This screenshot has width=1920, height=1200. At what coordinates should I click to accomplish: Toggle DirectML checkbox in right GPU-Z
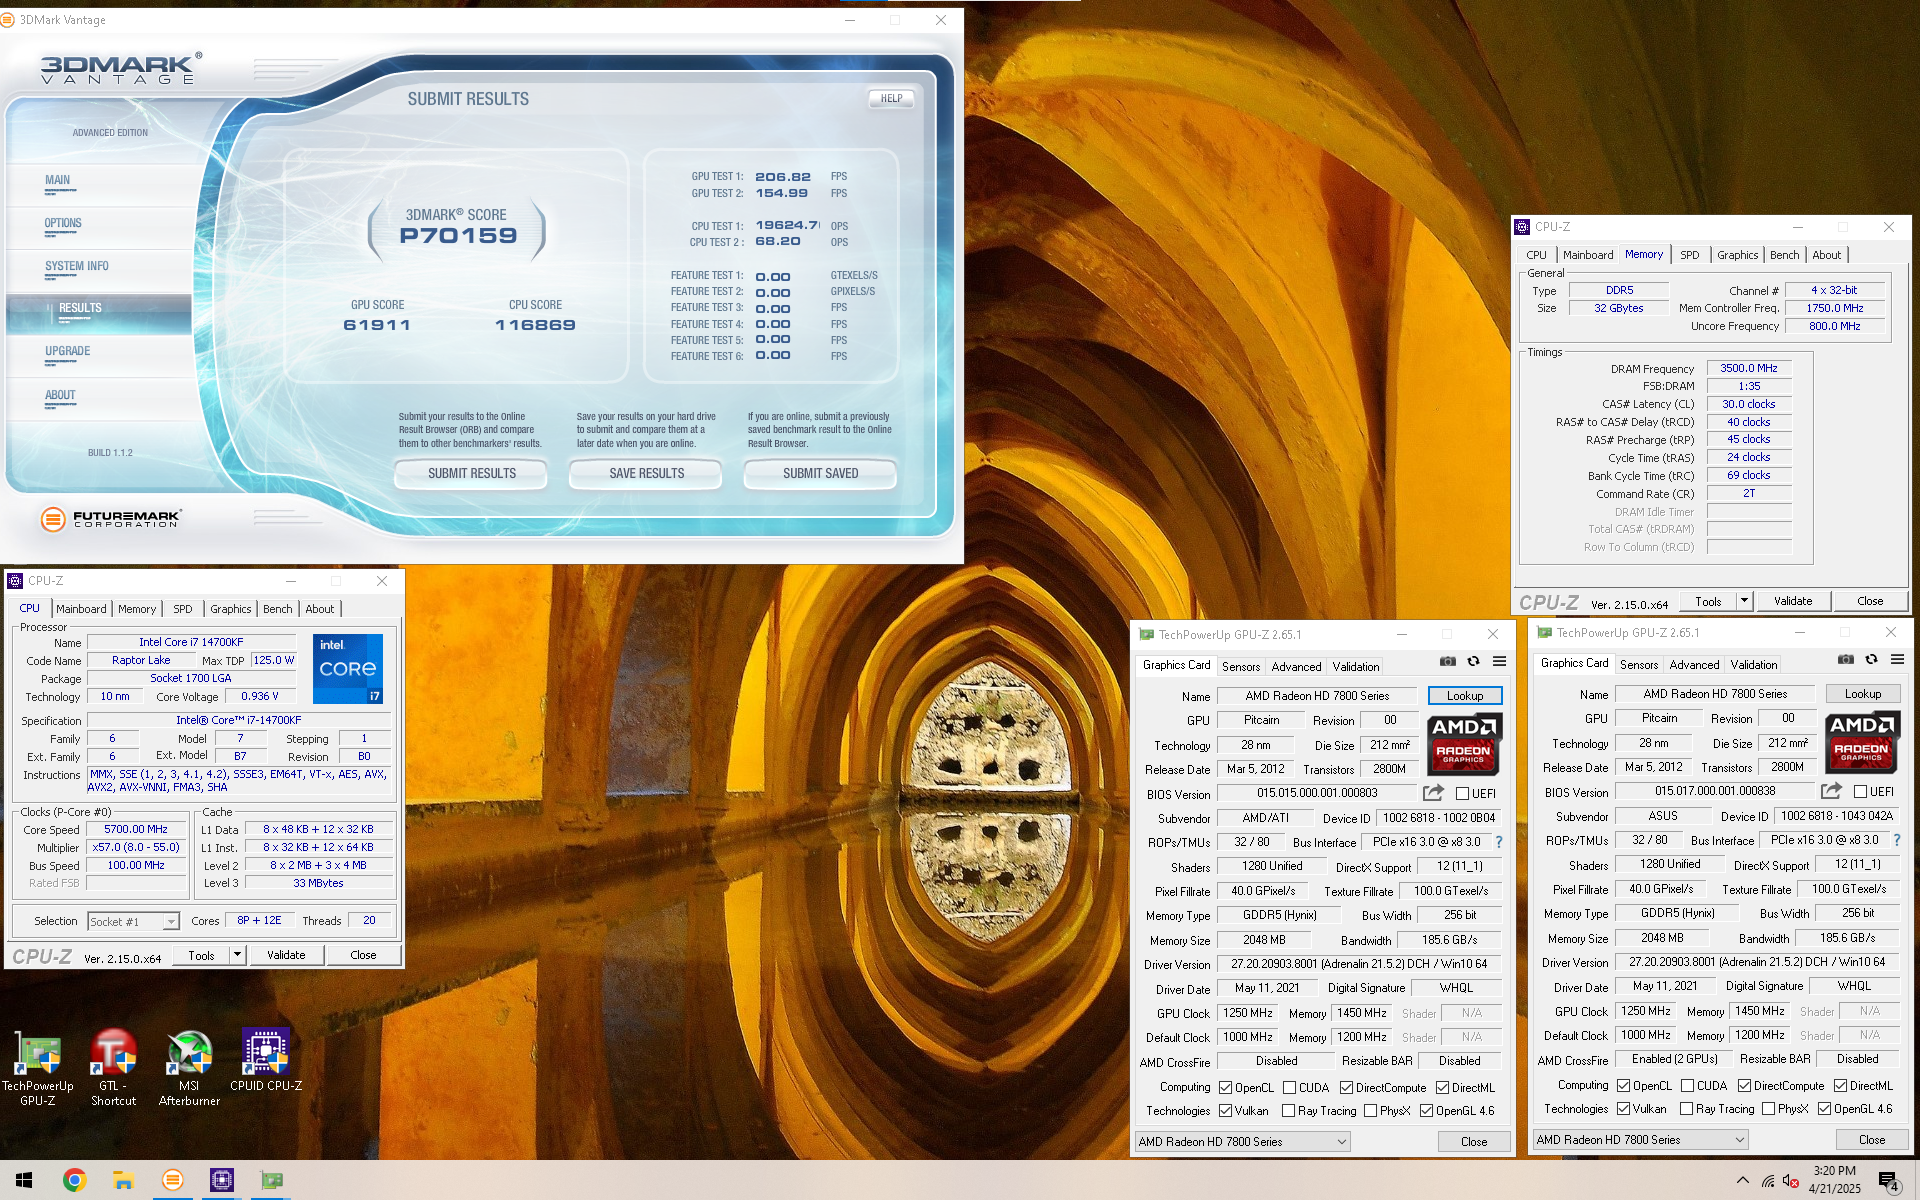pos(1840,1086)
